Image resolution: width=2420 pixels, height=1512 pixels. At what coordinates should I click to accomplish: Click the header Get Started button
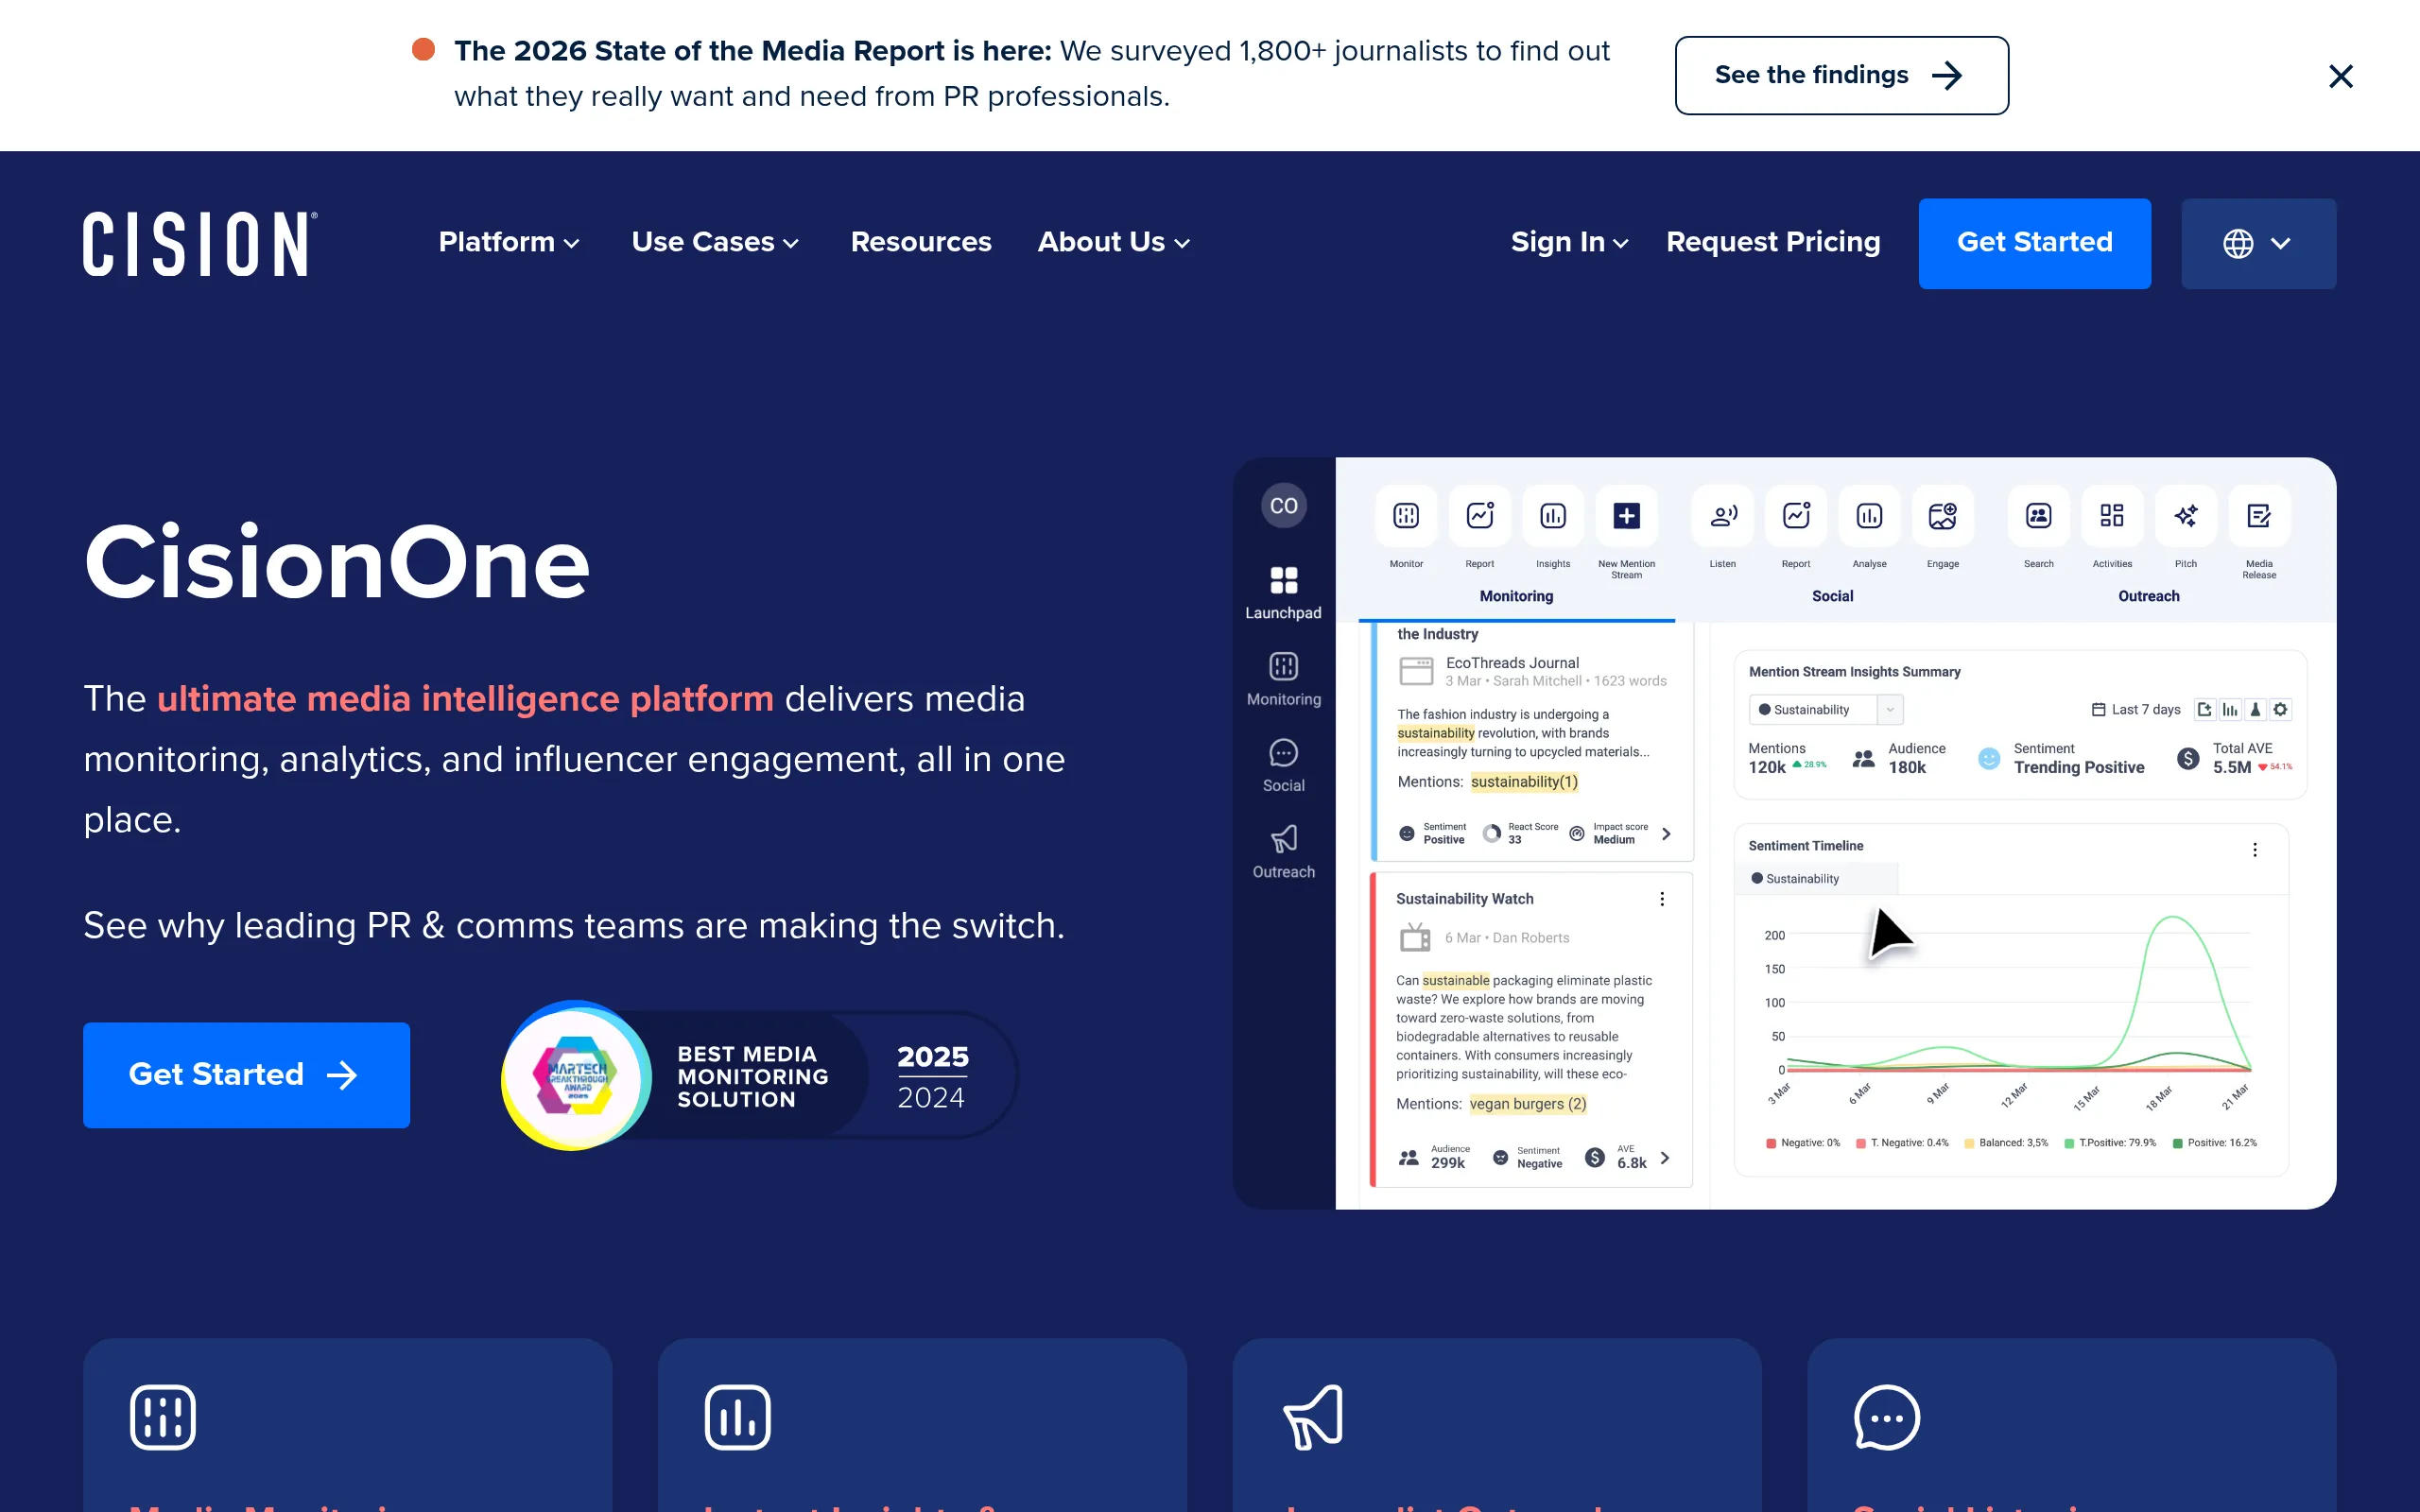click(x=2034, y=243)
